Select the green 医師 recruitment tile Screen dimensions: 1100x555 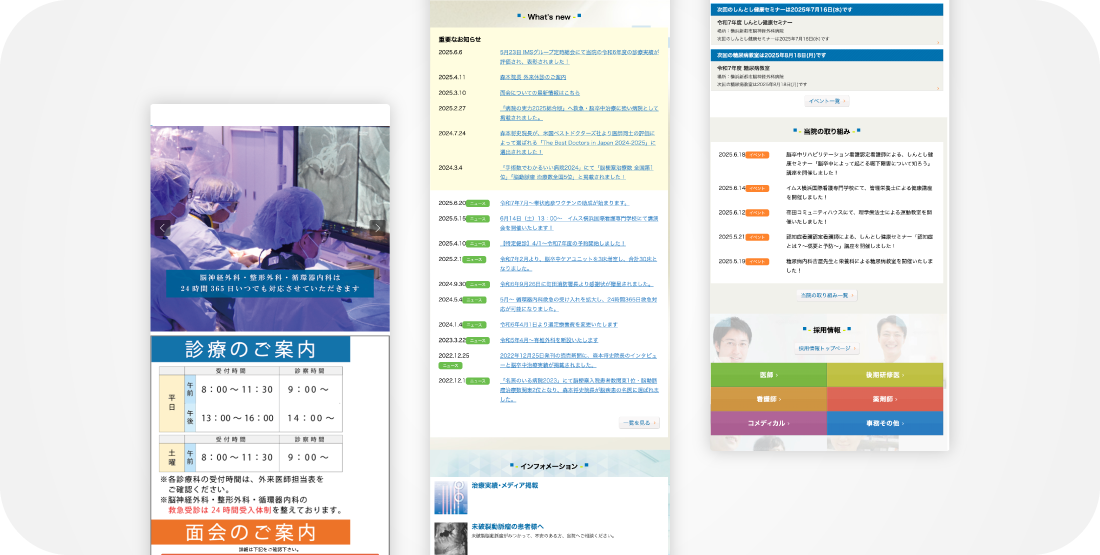pyautogui.click(x=768, y=375)
